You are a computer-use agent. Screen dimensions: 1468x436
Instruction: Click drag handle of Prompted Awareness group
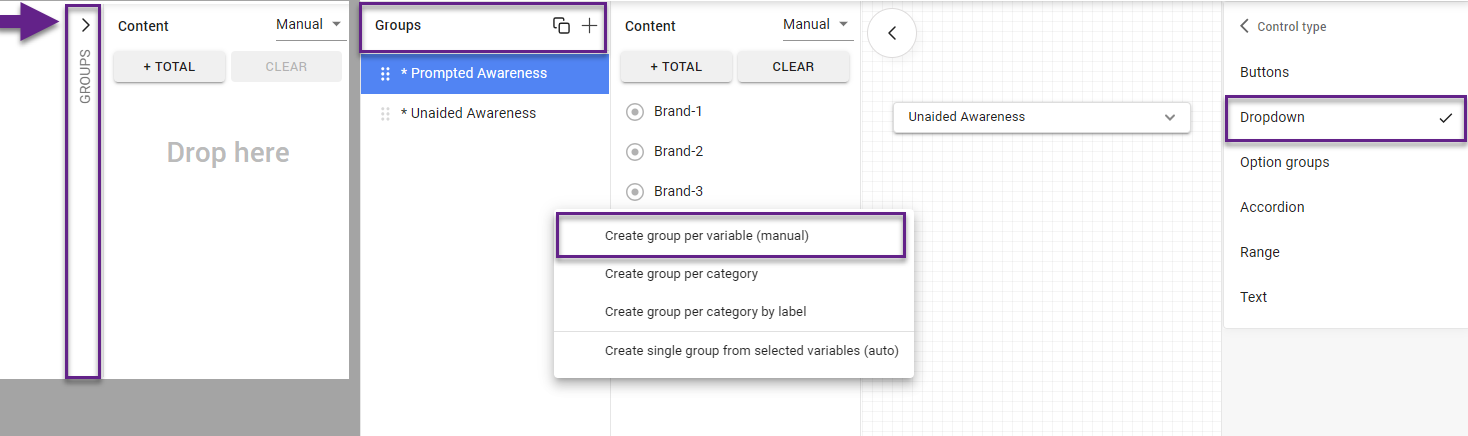[385, 74]
